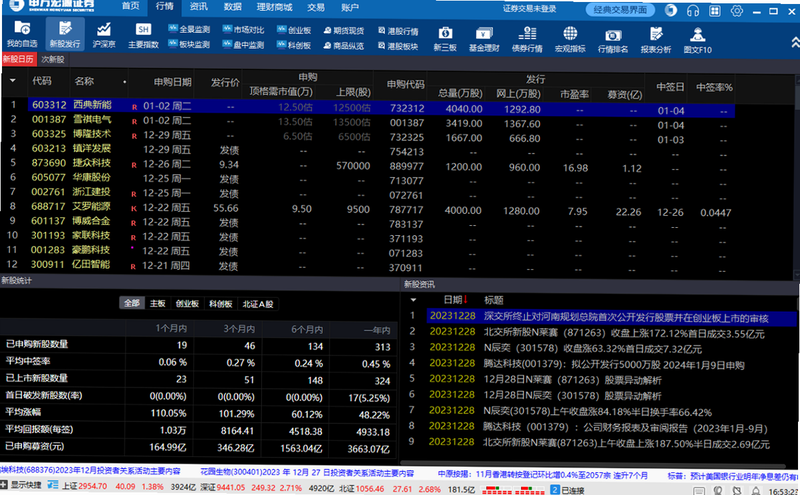Select the 科创板 statistics filter
The image size is (800, 495).
(221, 304)
